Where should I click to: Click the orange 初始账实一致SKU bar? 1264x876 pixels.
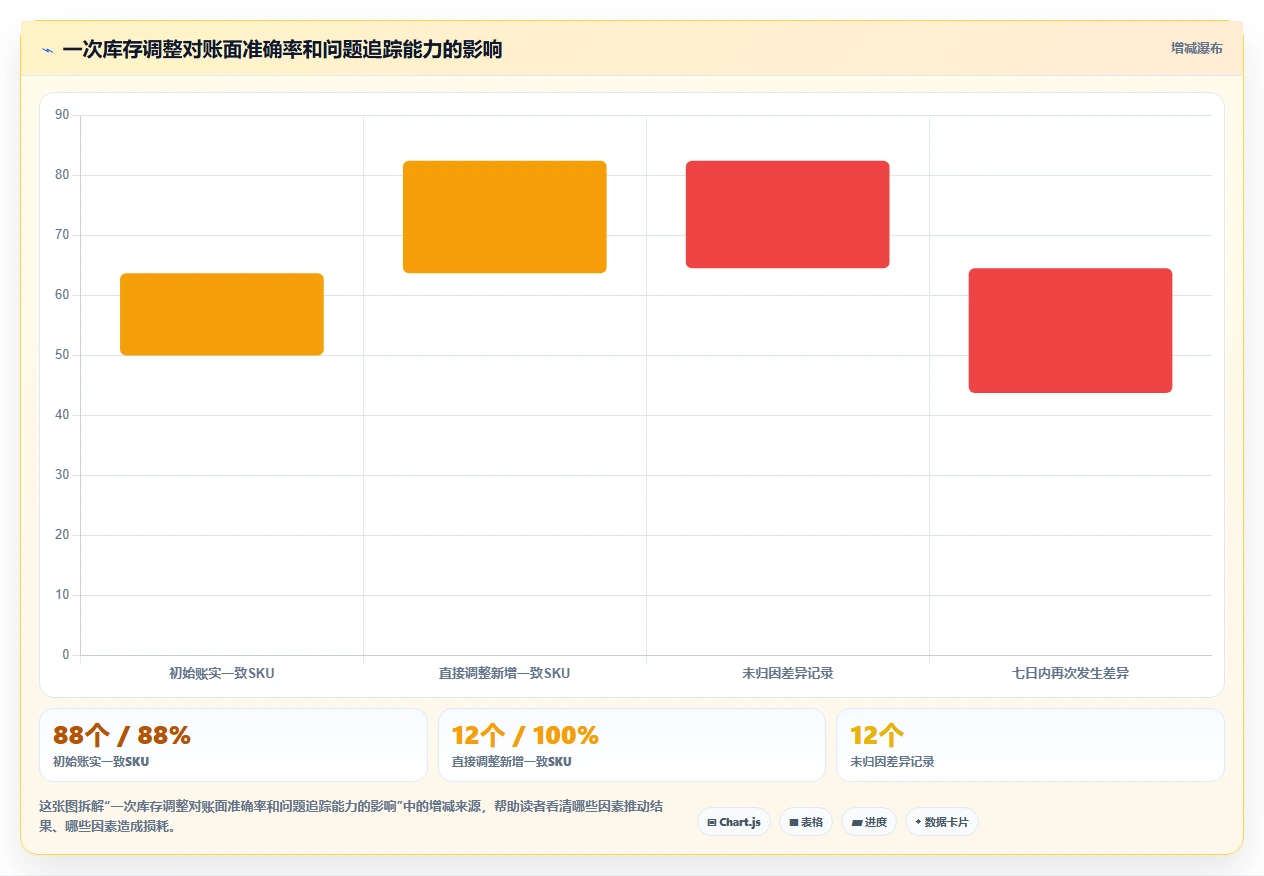[222, 314]
